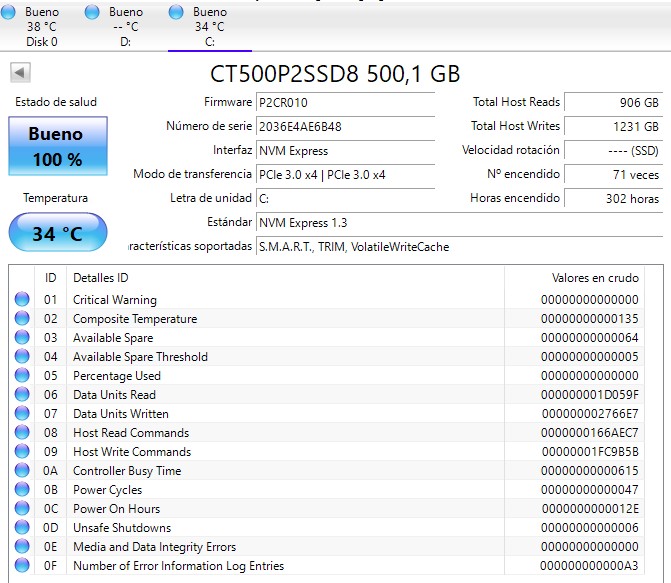Click status icon of Available Spare Threshold row
The height and width of the screenshot is (583, 671).
[x=22, y=356]
